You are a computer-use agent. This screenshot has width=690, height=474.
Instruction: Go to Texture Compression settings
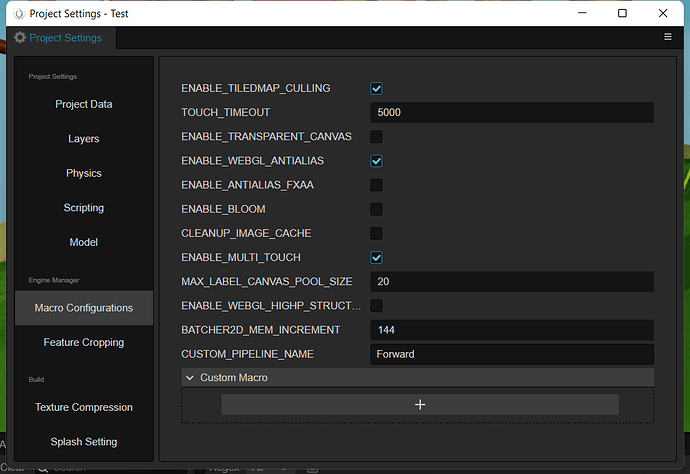pos(84,408)
